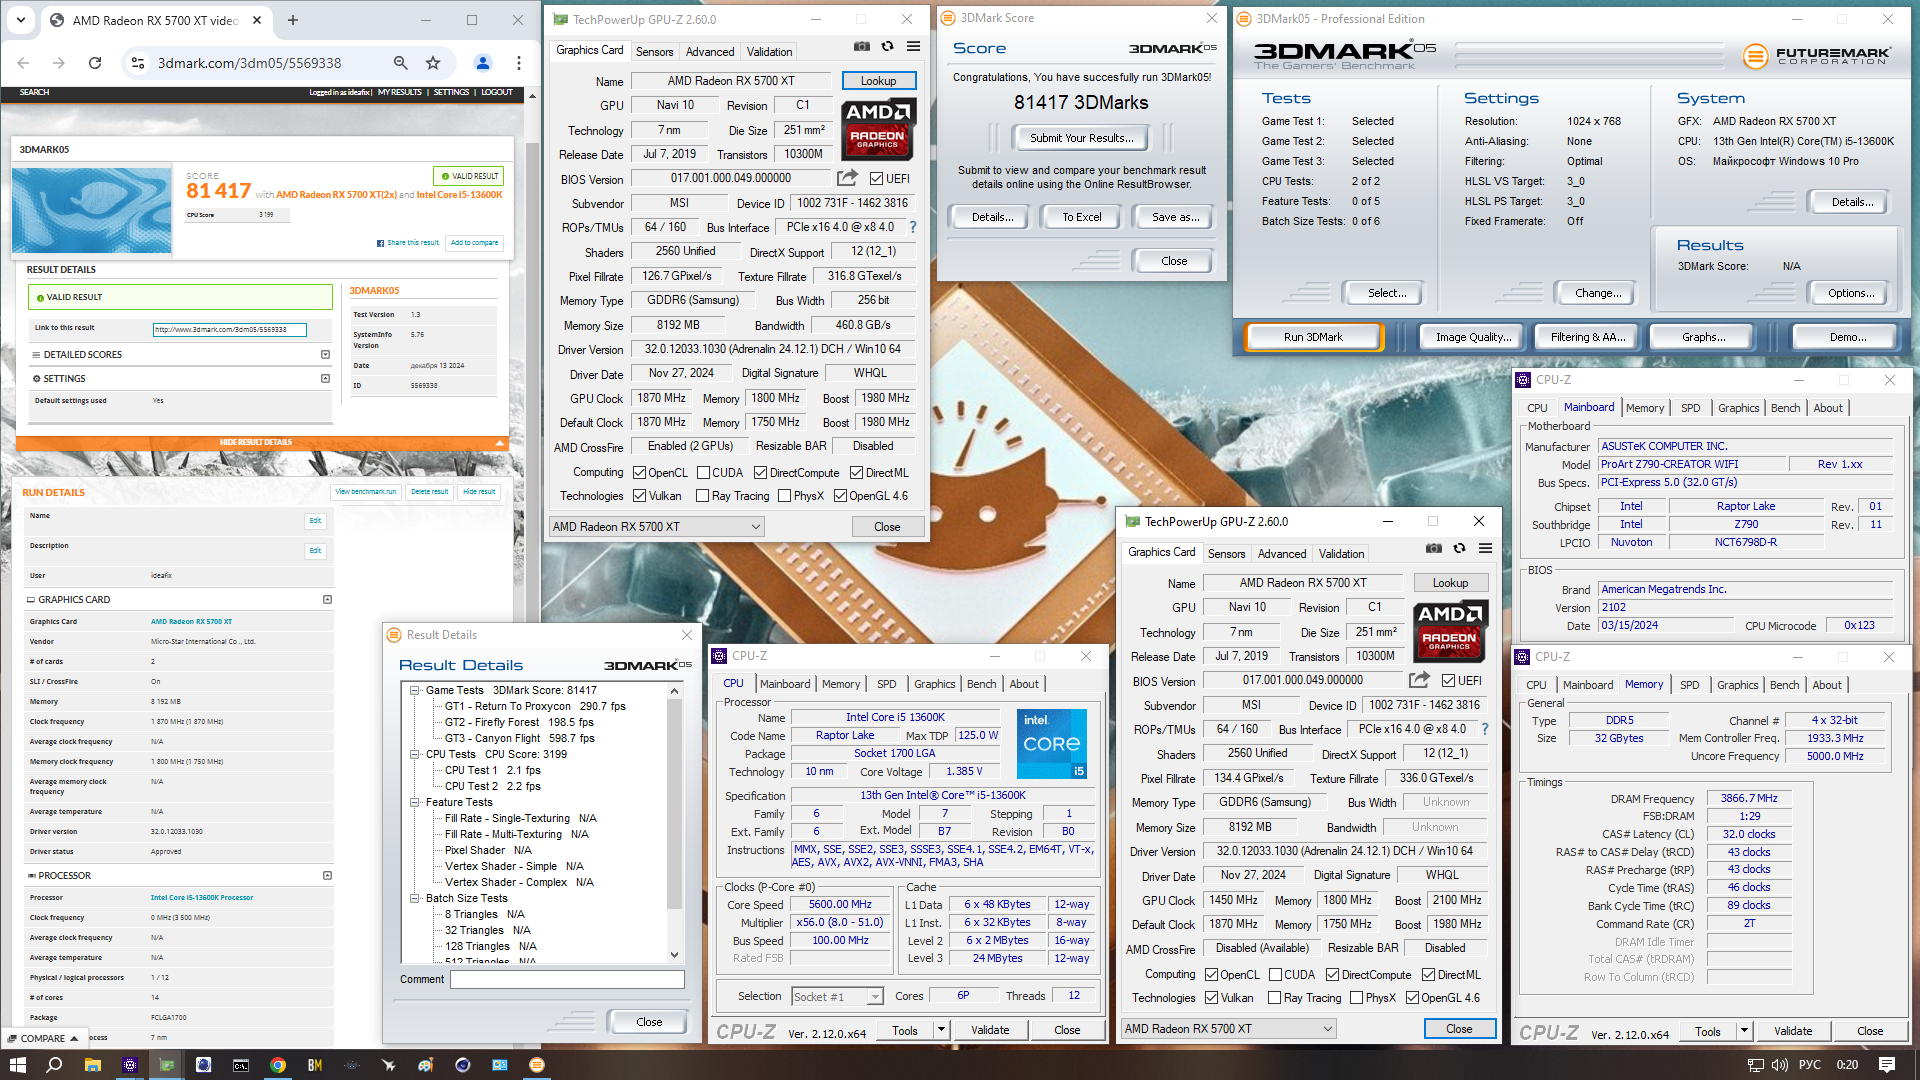The image size is (1920, 1080).
Task: Click refresh icon in bottom GPU-Z window
Action: pos(1459,548)
